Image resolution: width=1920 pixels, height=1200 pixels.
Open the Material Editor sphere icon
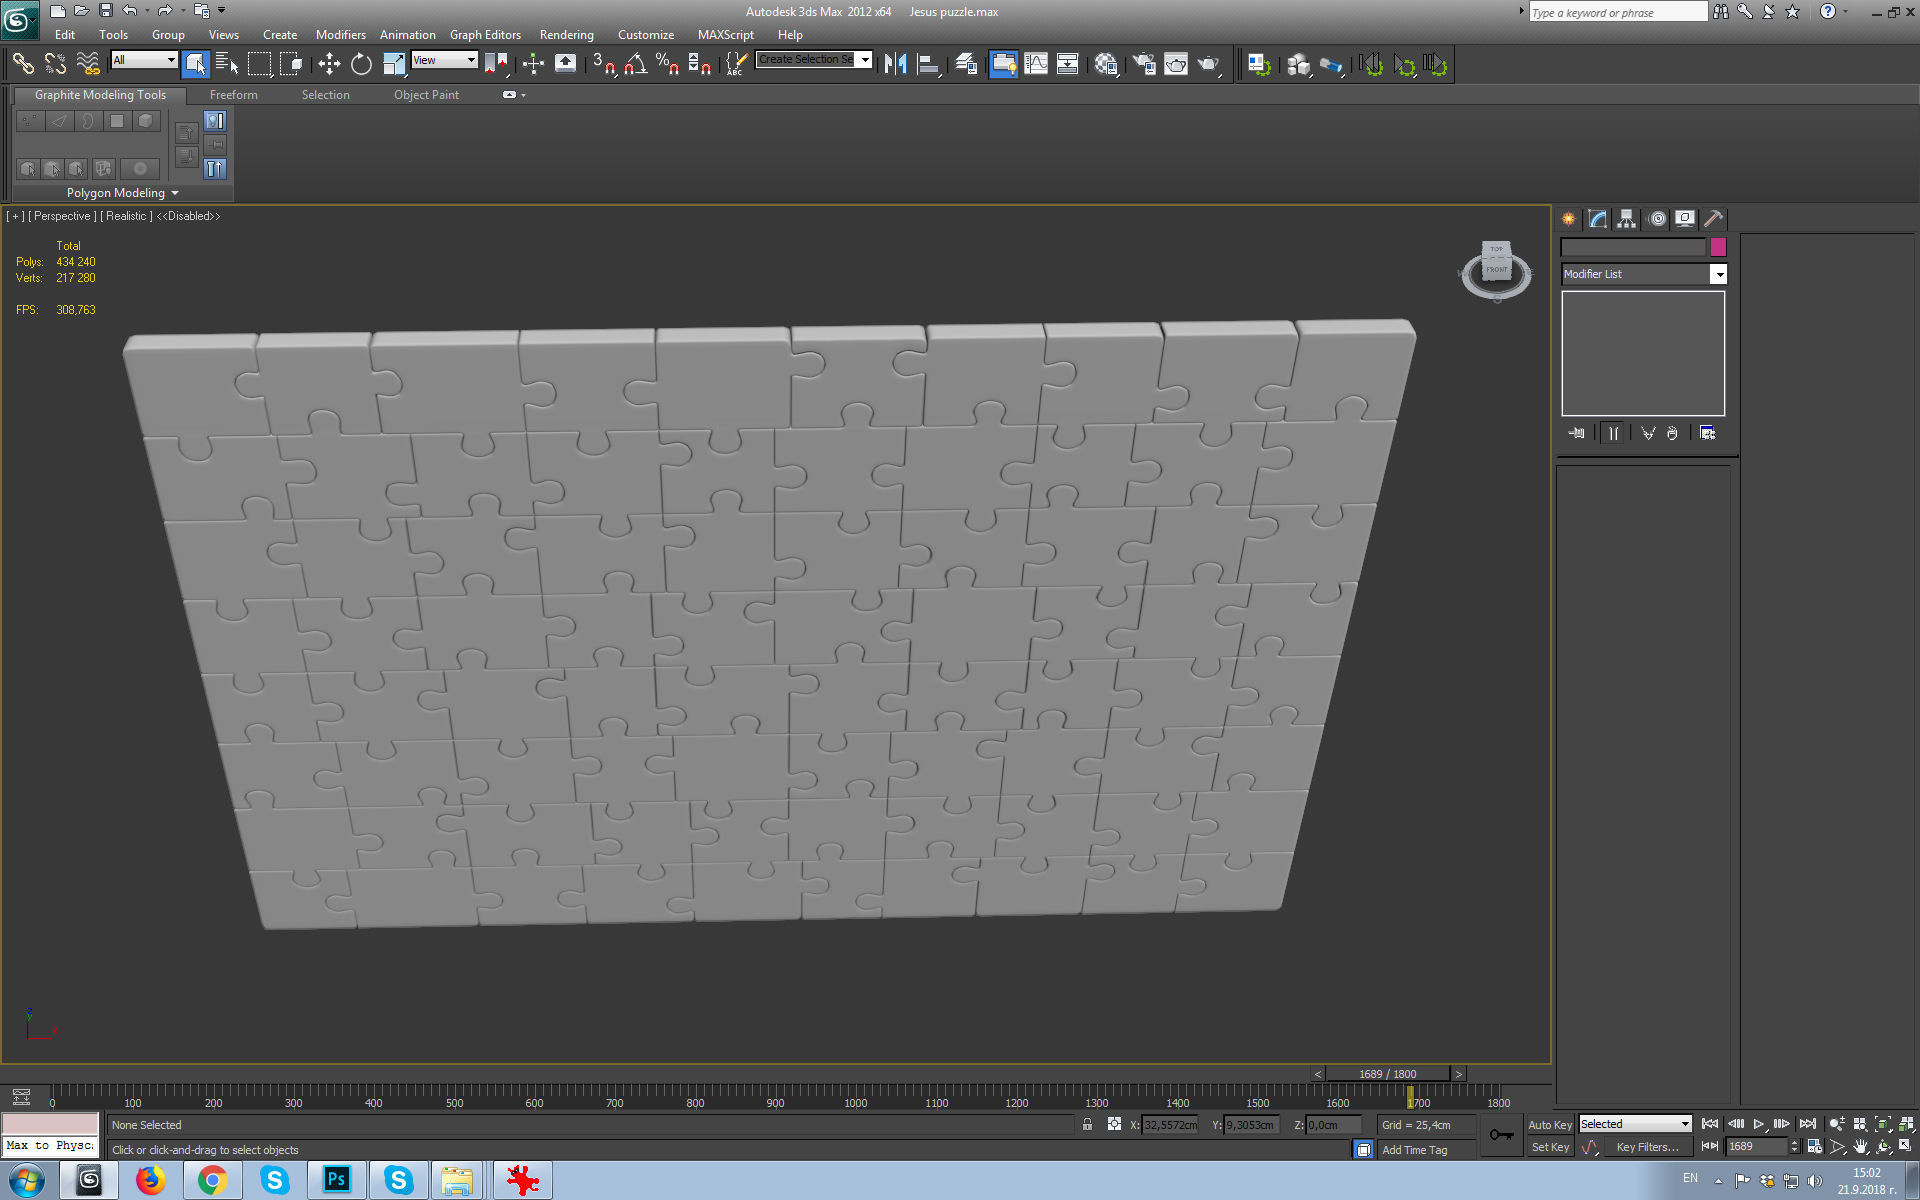[1105, 65]
